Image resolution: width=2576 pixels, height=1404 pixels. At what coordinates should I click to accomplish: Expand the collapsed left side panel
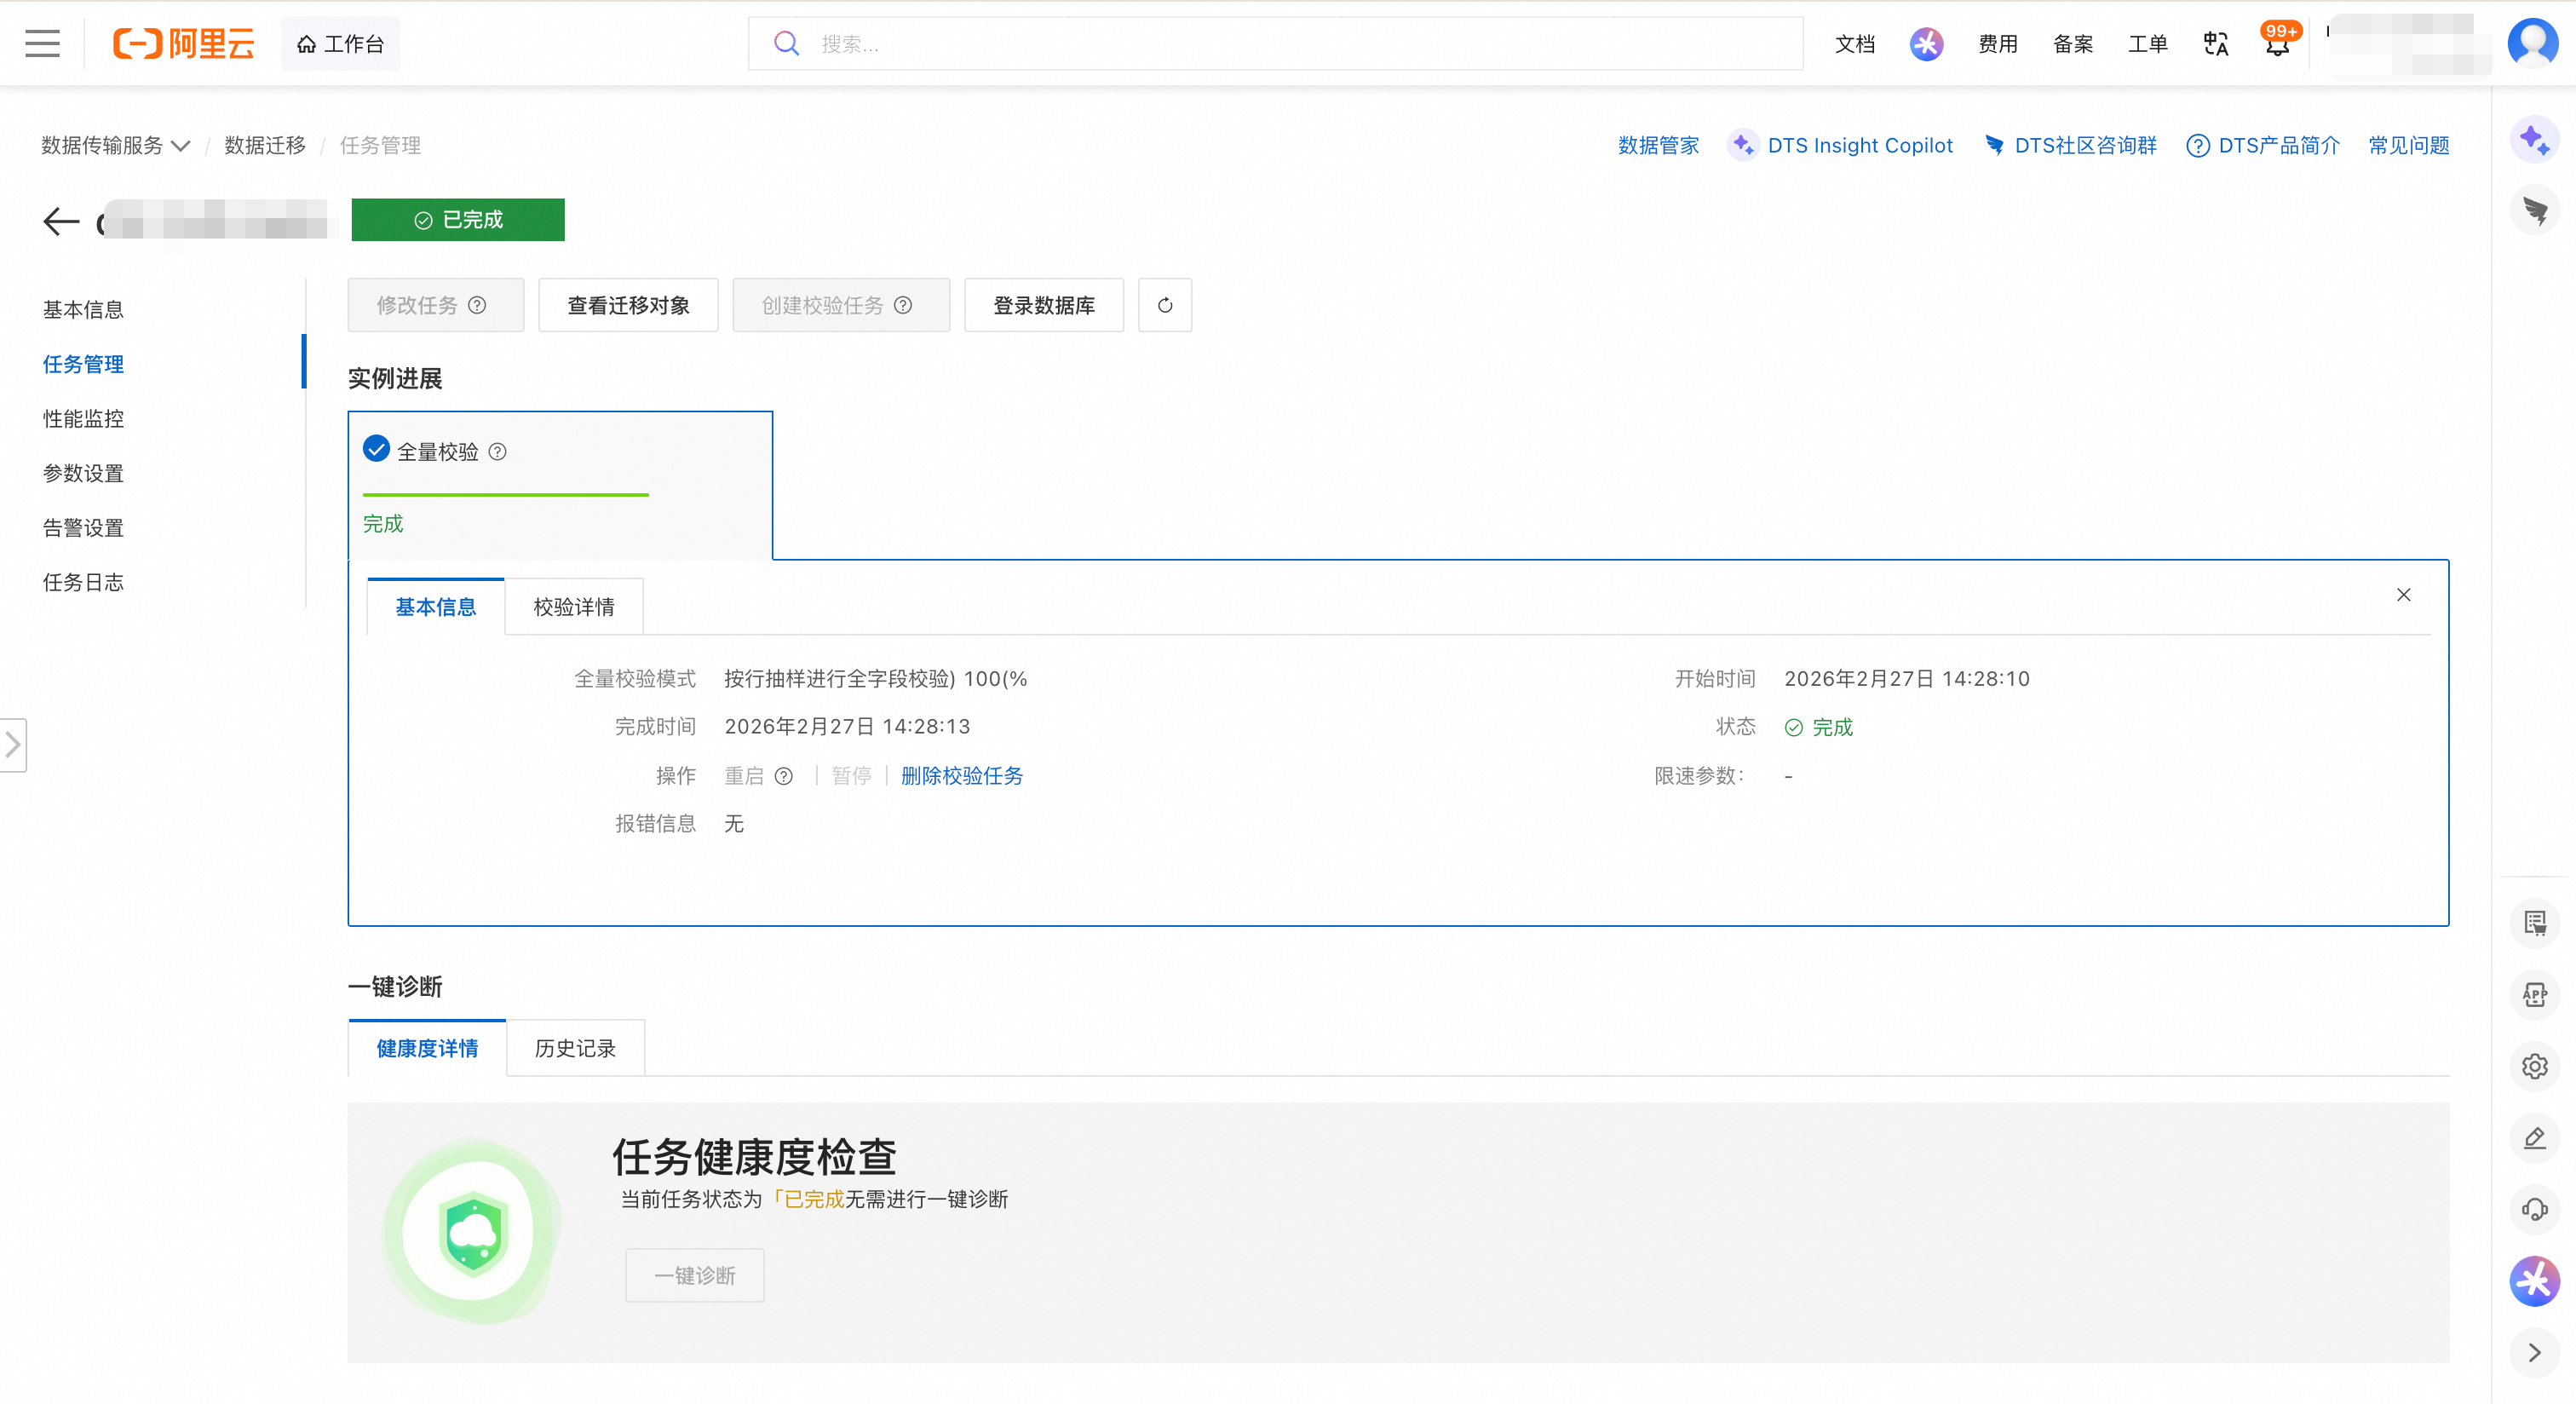click(x=13, y=744)
